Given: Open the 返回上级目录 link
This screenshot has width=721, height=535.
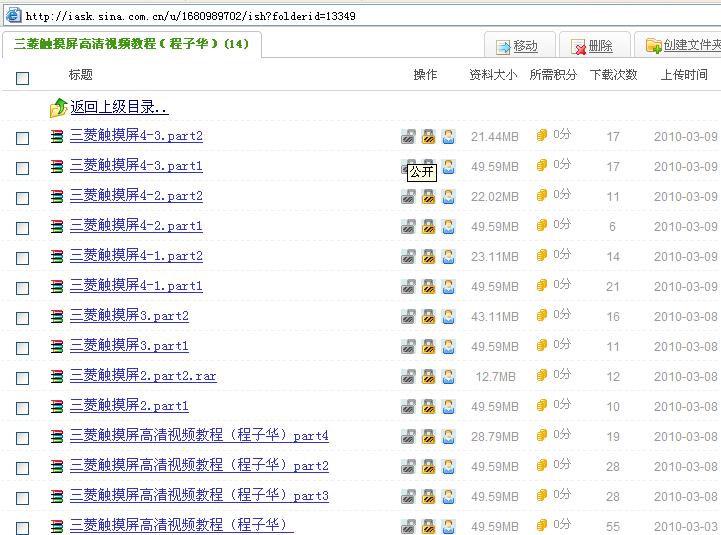Looking at the screenshot, I should pyautogui.click(x=119, y=107).
